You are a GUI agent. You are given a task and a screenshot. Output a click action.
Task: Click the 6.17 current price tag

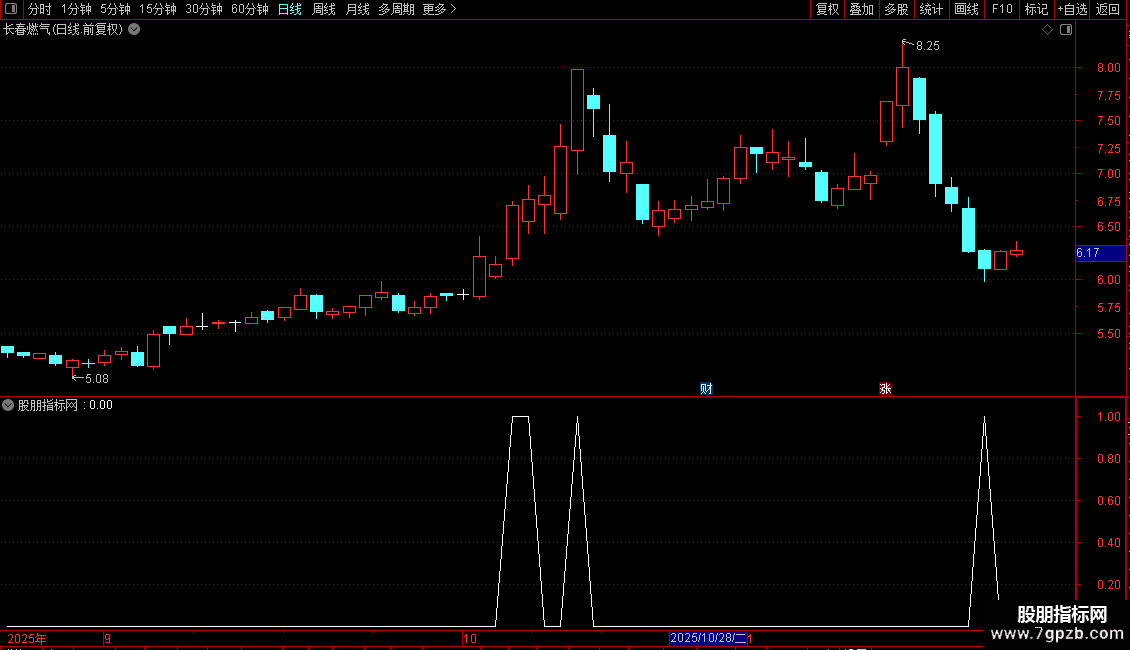tap(1100, 253)
